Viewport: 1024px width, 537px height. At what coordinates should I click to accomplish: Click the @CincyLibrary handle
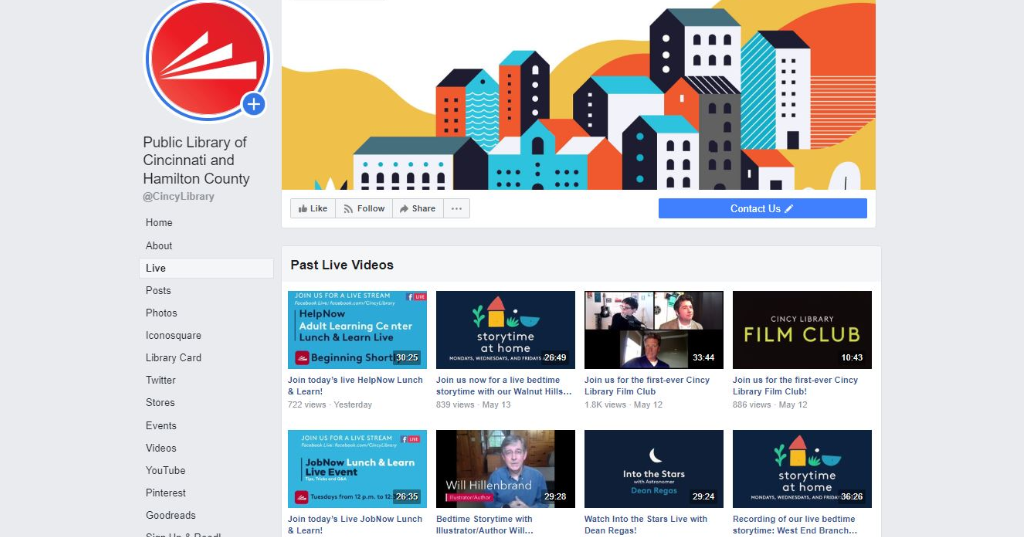[178, 197]
